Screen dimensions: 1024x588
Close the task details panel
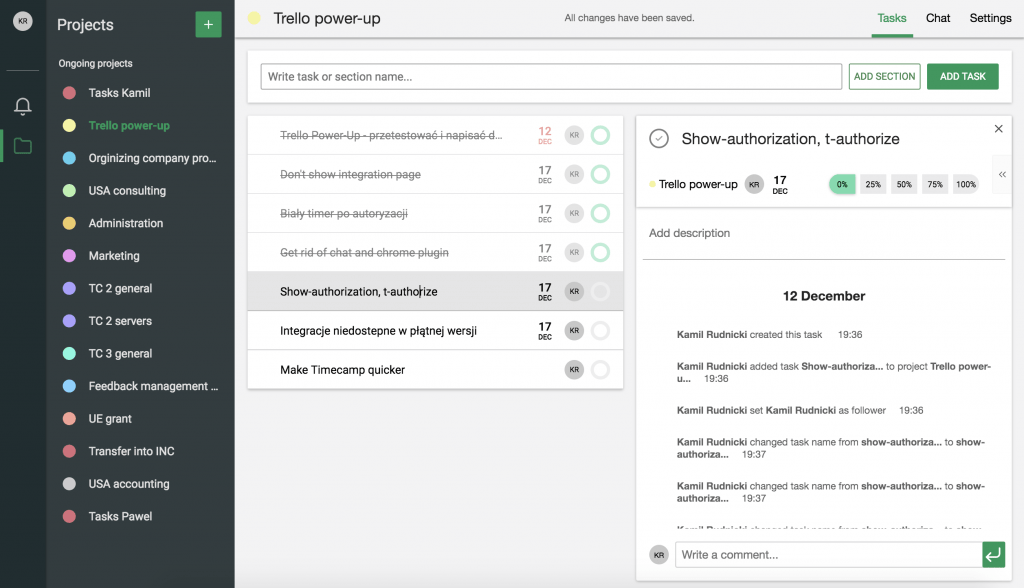tap(999, 129)
